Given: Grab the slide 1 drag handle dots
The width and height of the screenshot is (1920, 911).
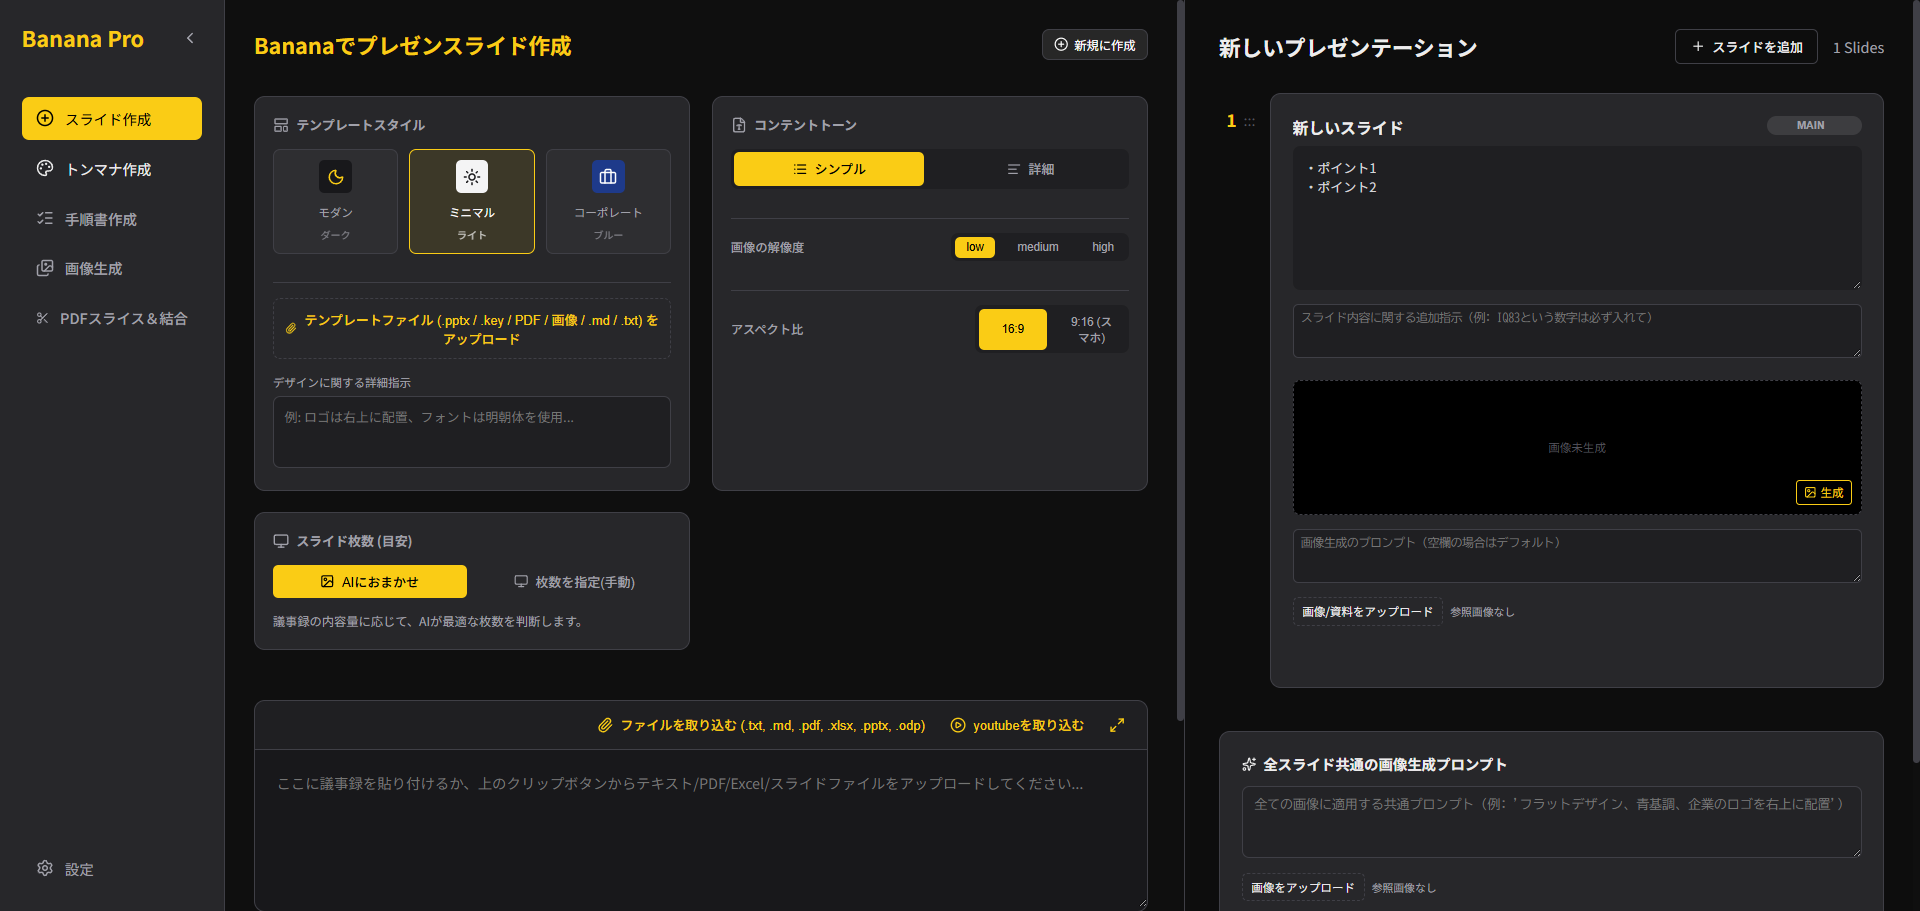Looking at the screenshot, I should point(1250,122).
